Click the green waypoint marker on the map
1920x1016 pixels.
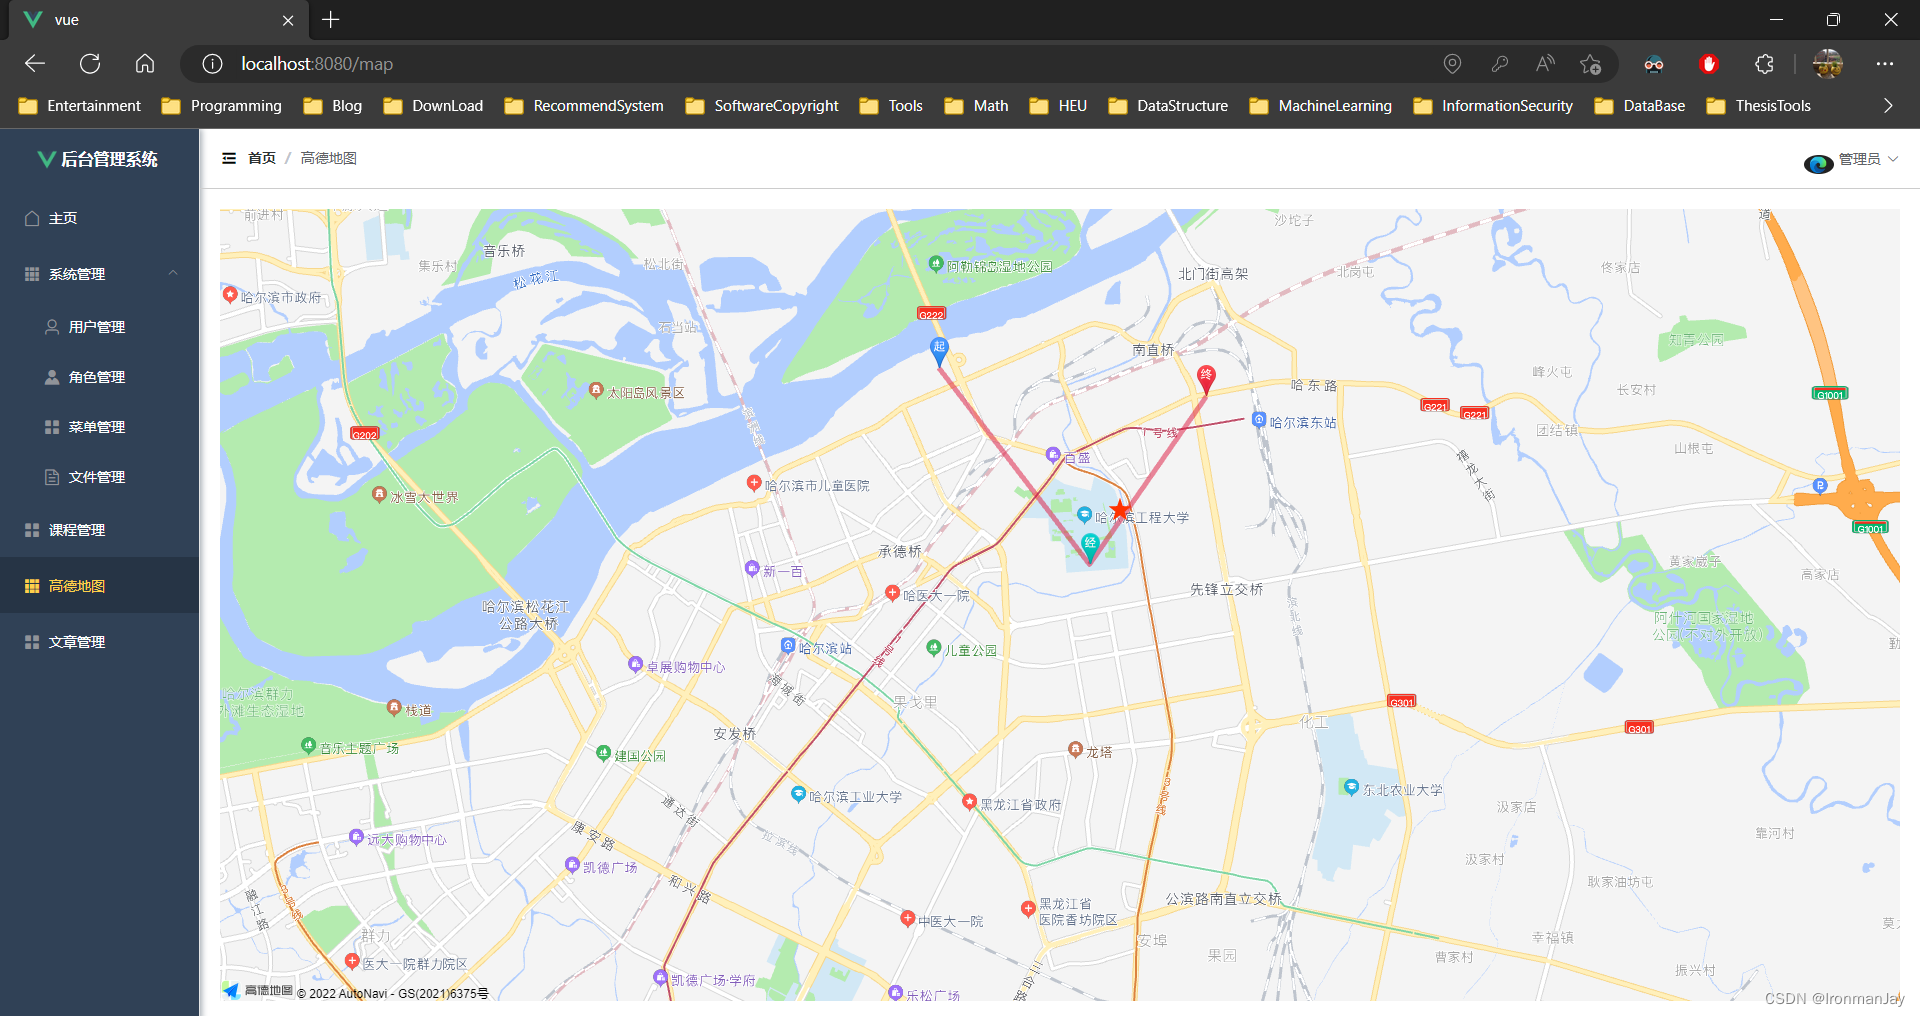tap(1090, 546)
